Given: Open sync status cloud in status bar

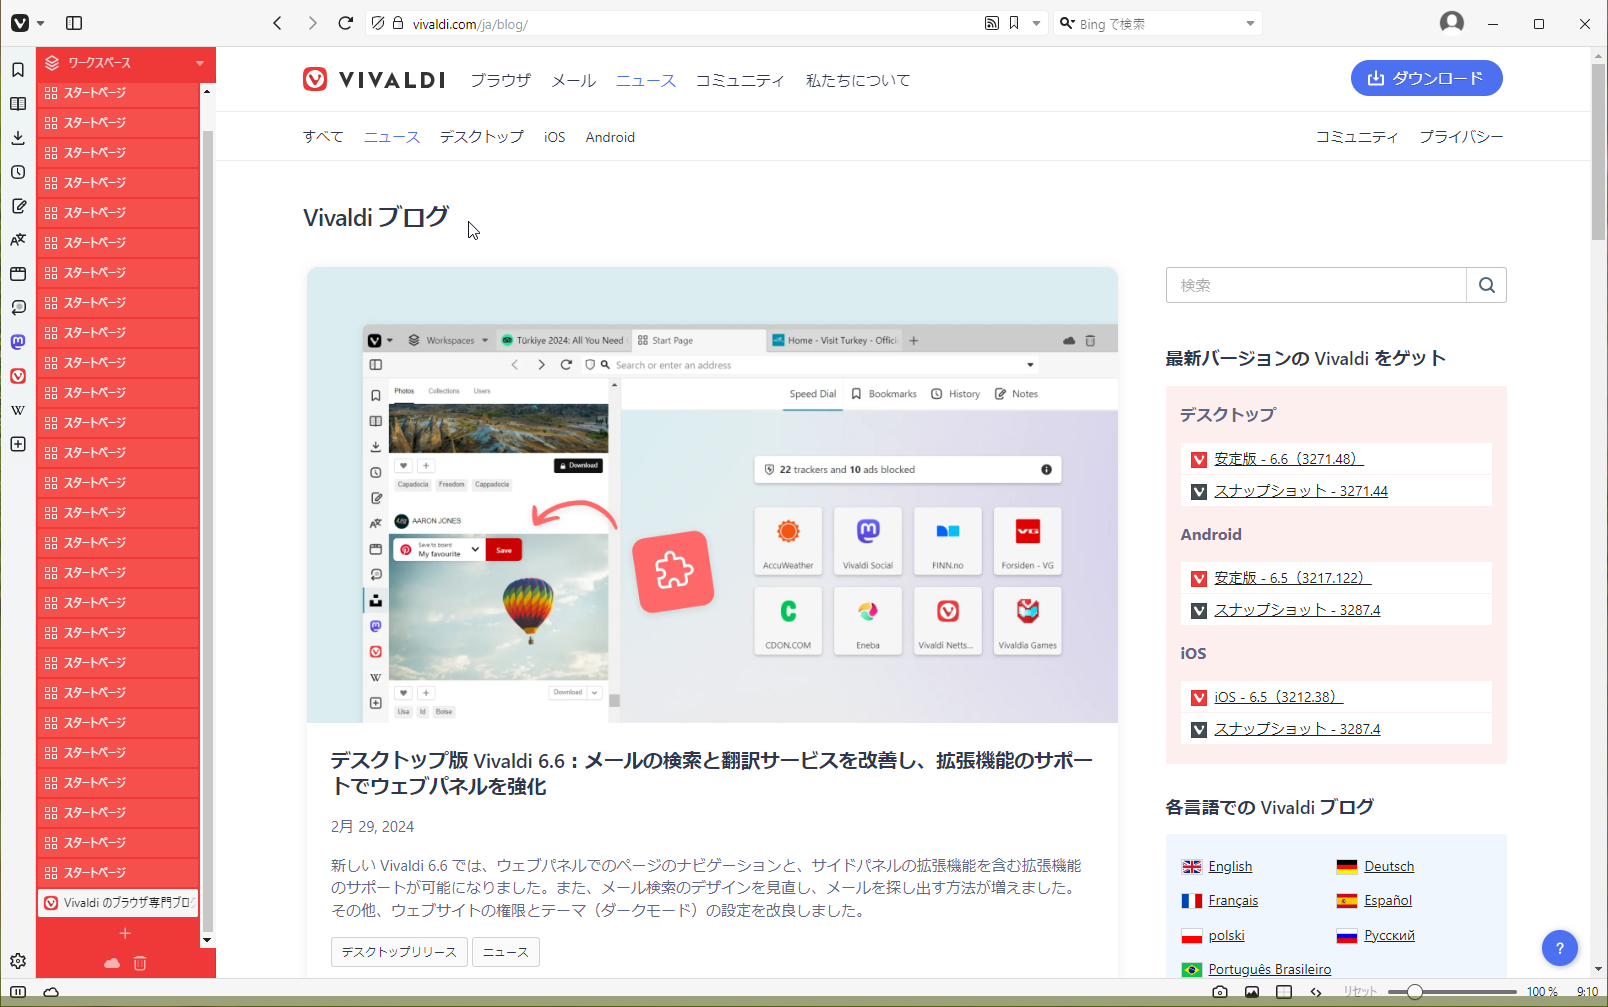Looking at the screenshot, I should point(51,992).
